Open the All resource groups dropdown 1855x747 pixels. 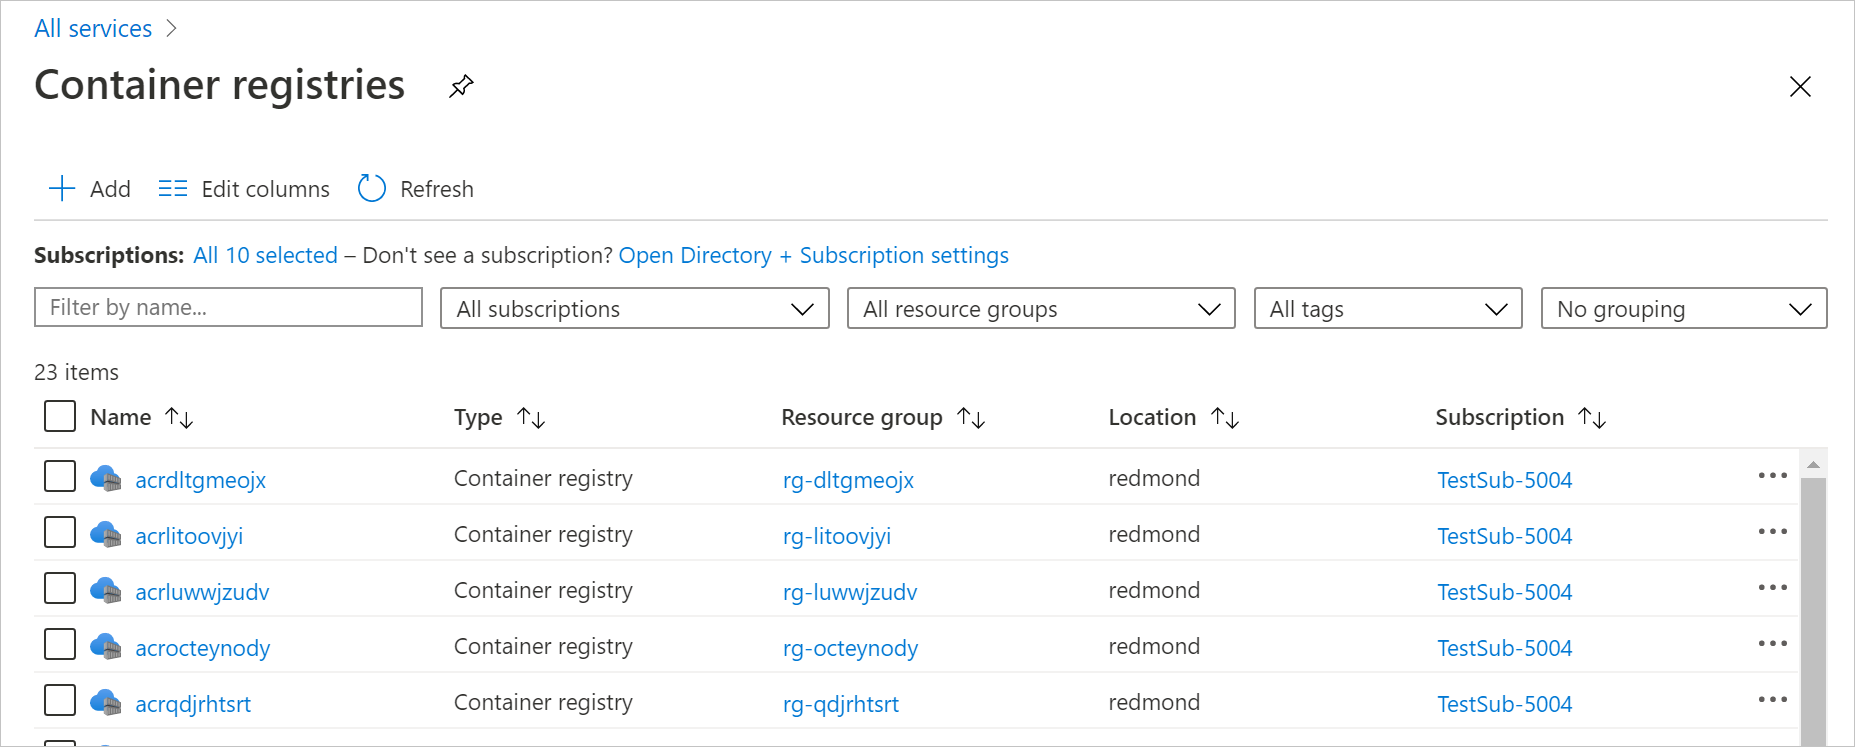point(1041,309)
